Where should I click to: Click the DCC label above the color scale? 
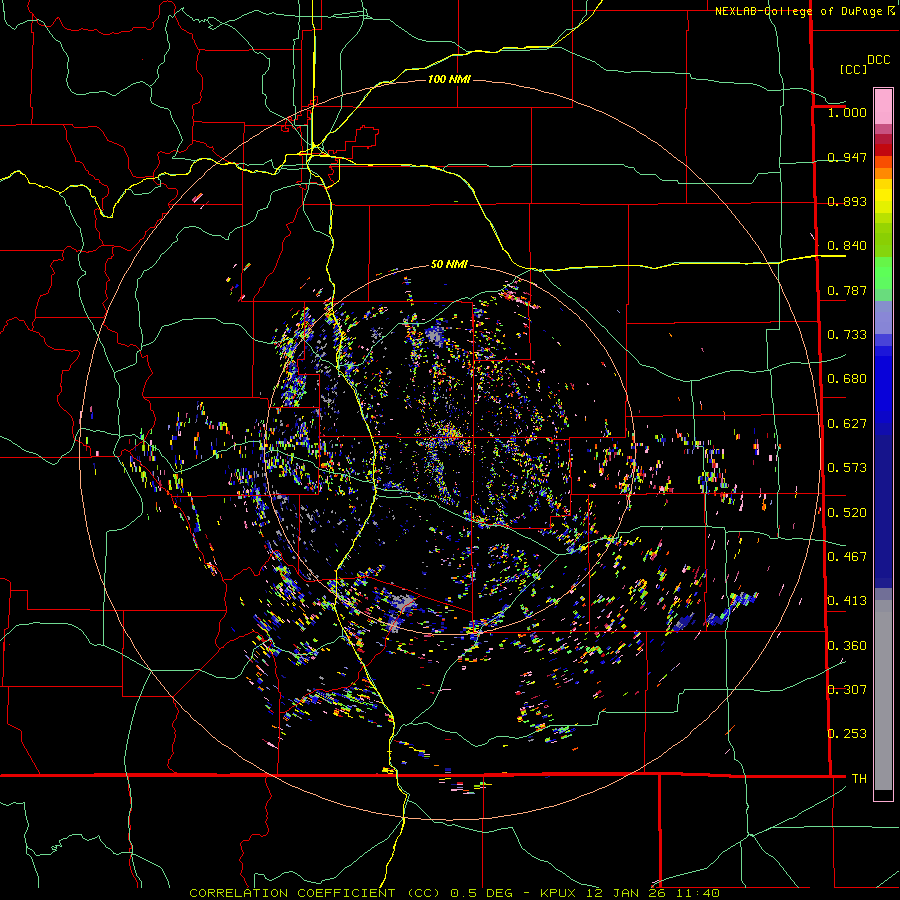coord(878,60)
